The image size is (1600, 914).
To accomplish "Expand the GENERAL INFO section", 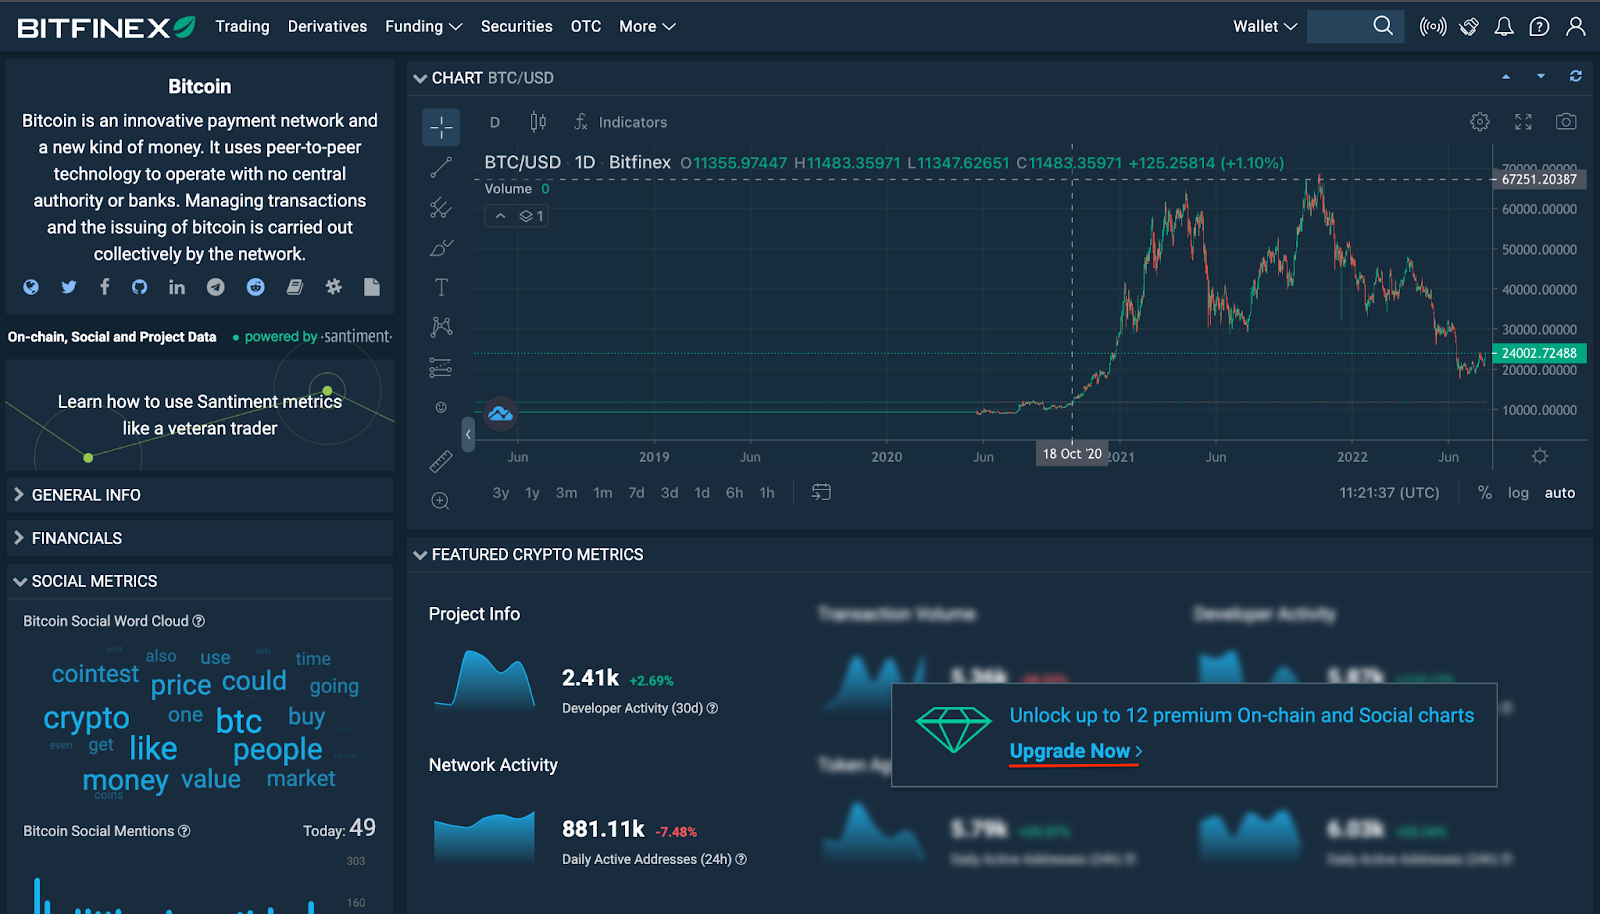I will [200, 495].
